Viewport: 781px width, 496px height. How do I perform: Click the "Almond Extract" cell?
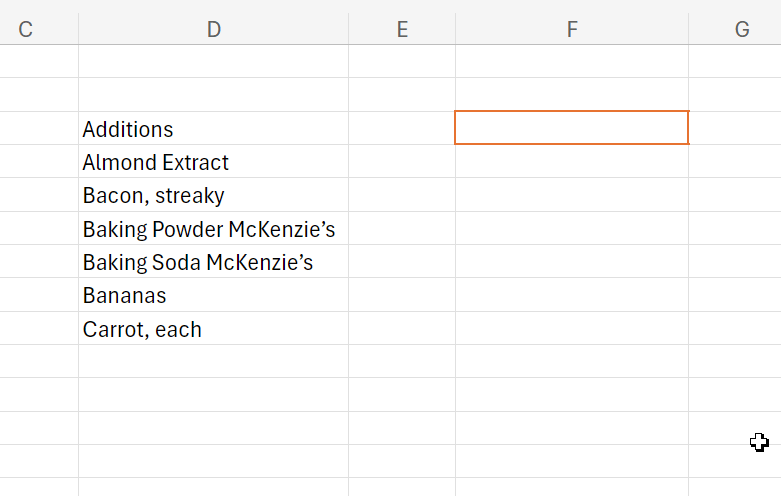(x=213, y=162)
